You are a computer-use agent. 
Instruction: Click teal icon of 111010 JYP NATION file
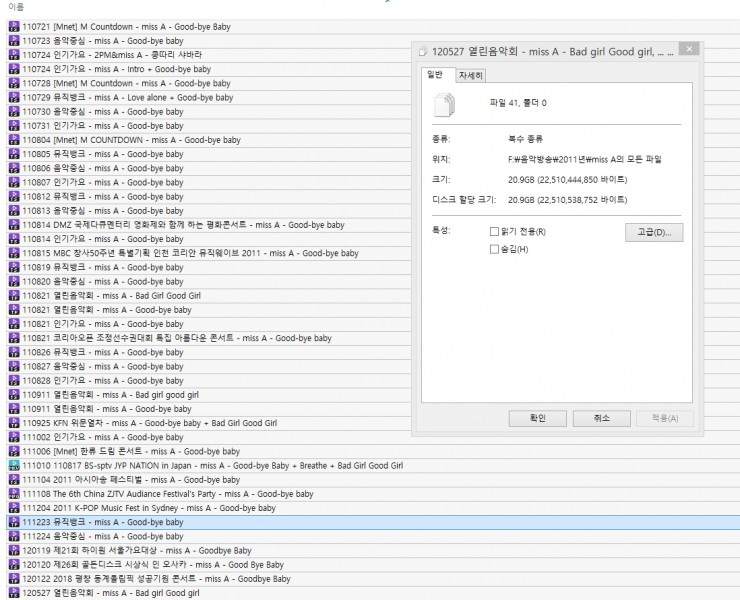click(x=14, y=465)
